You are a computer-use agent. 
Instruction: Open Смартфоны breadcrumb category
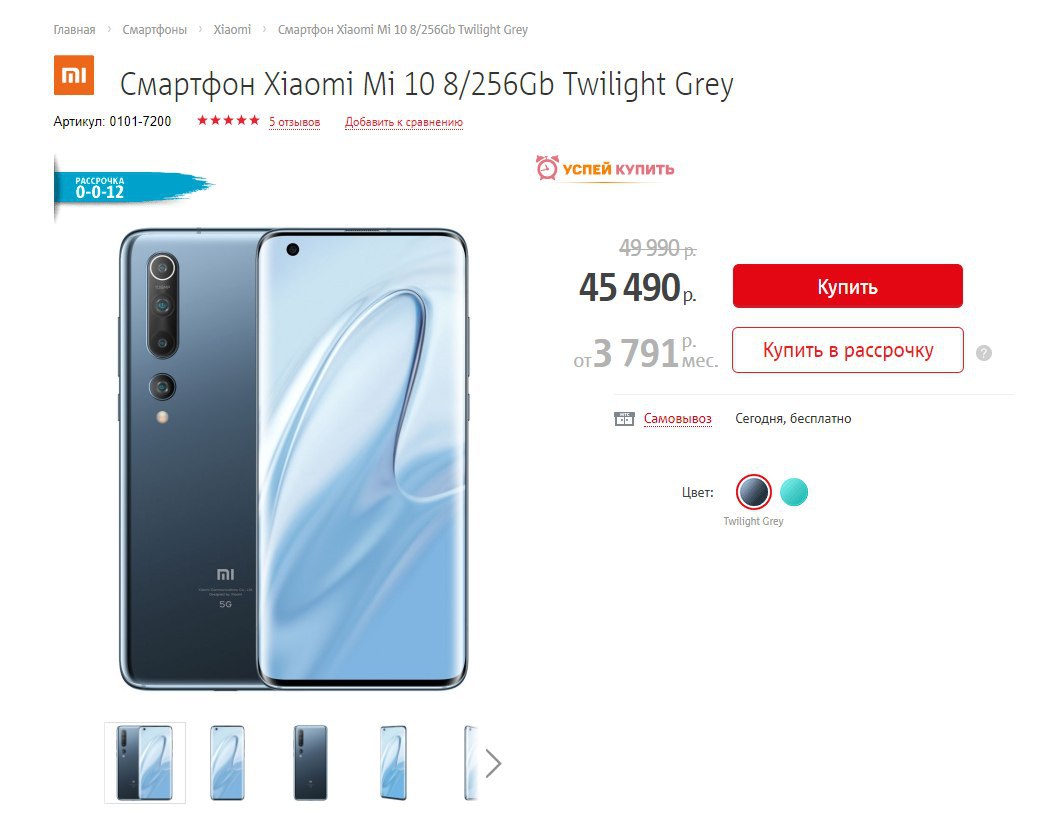coord(154,30)
